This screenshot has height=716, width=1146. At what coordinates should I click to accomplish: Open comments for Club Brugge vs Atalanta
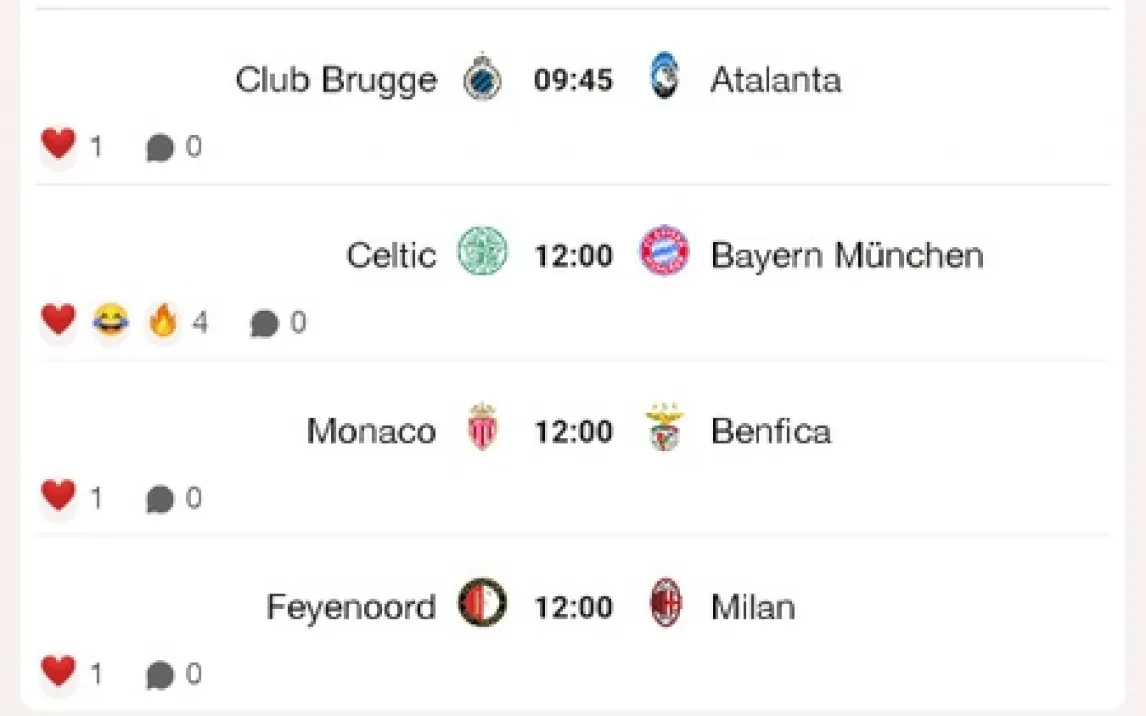[160, 148]
